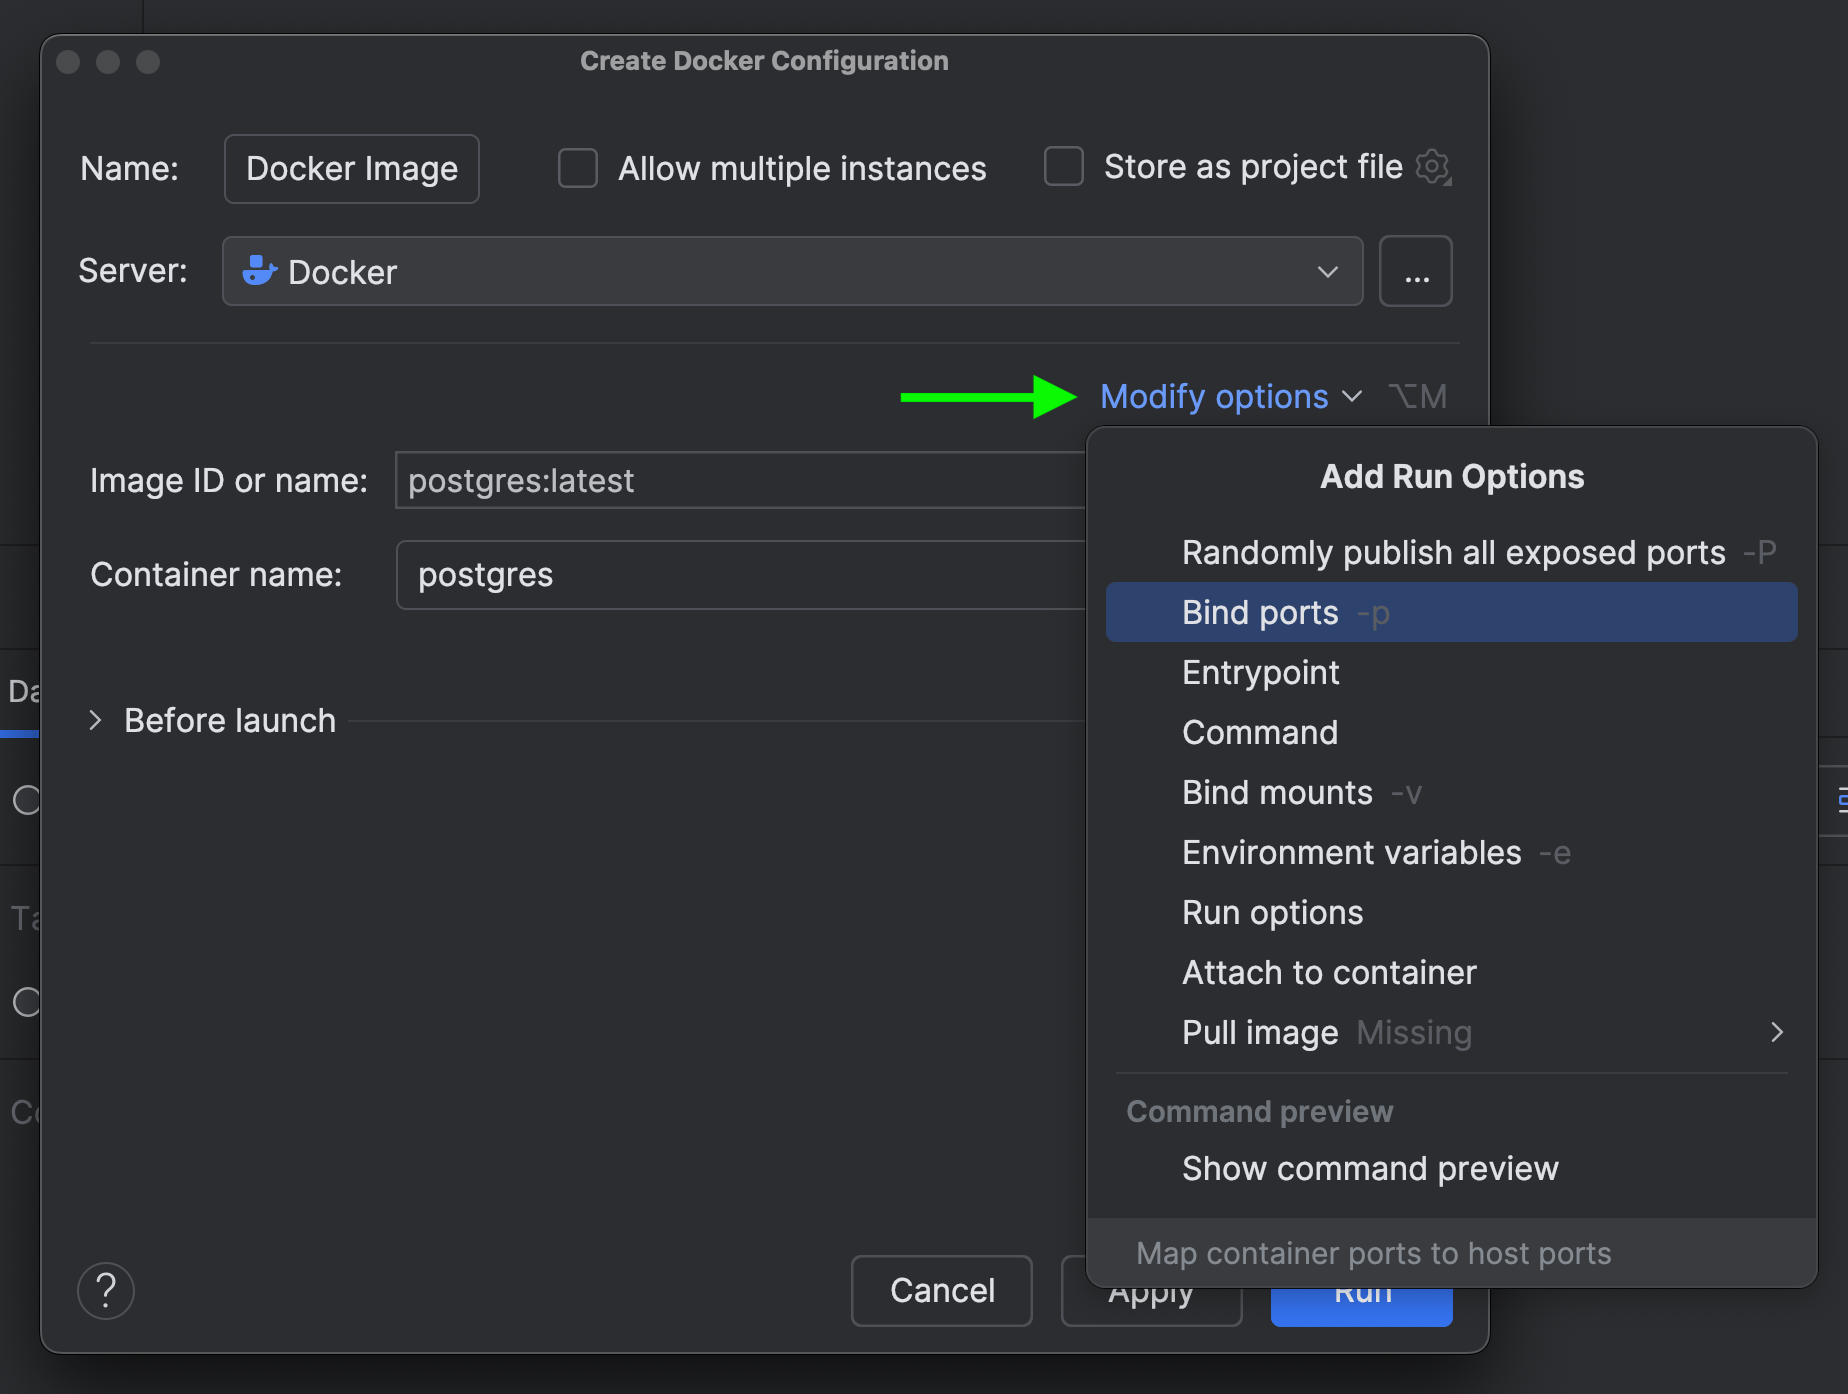The image size is (1848, 1394).
Task: Click Cancel to dismiss the dialog
Action: [x=940, y=1290]
